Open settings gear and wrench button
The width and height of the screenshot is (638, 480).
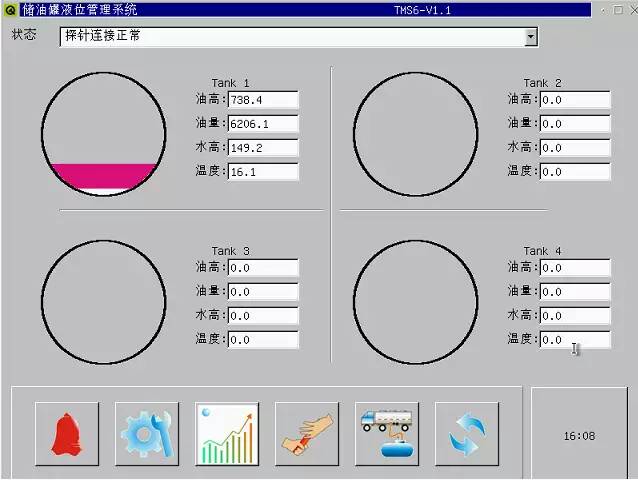[x=147, y=434]
